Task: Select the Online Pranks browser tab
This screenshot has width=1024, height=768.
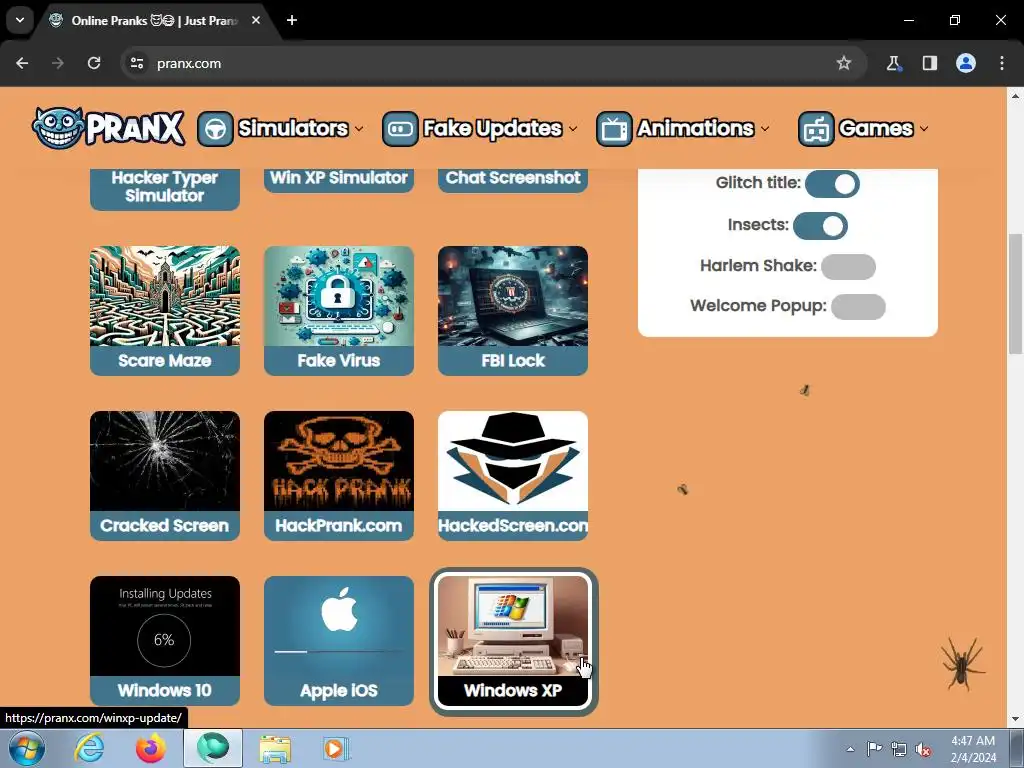Action: click(x=153, y=20)
